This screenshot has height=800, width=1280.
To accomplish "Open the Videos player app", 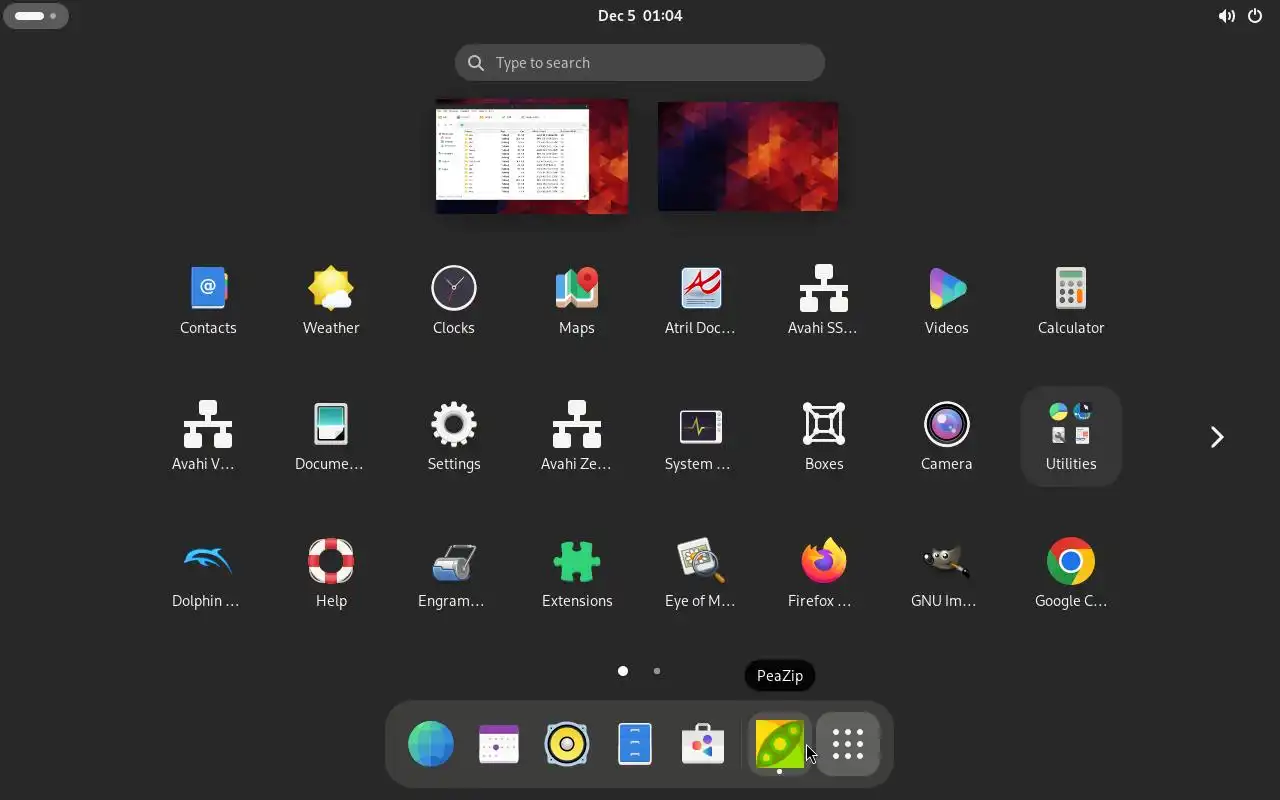I will [x=947, y=300].
